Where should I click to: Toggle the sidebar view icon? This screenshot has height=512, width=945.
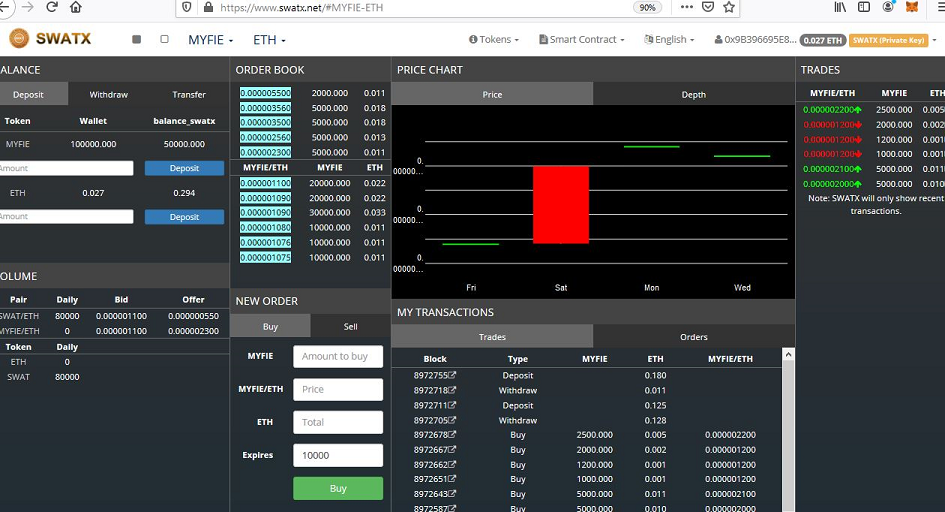pyautogui.click(x=864, y=7)
